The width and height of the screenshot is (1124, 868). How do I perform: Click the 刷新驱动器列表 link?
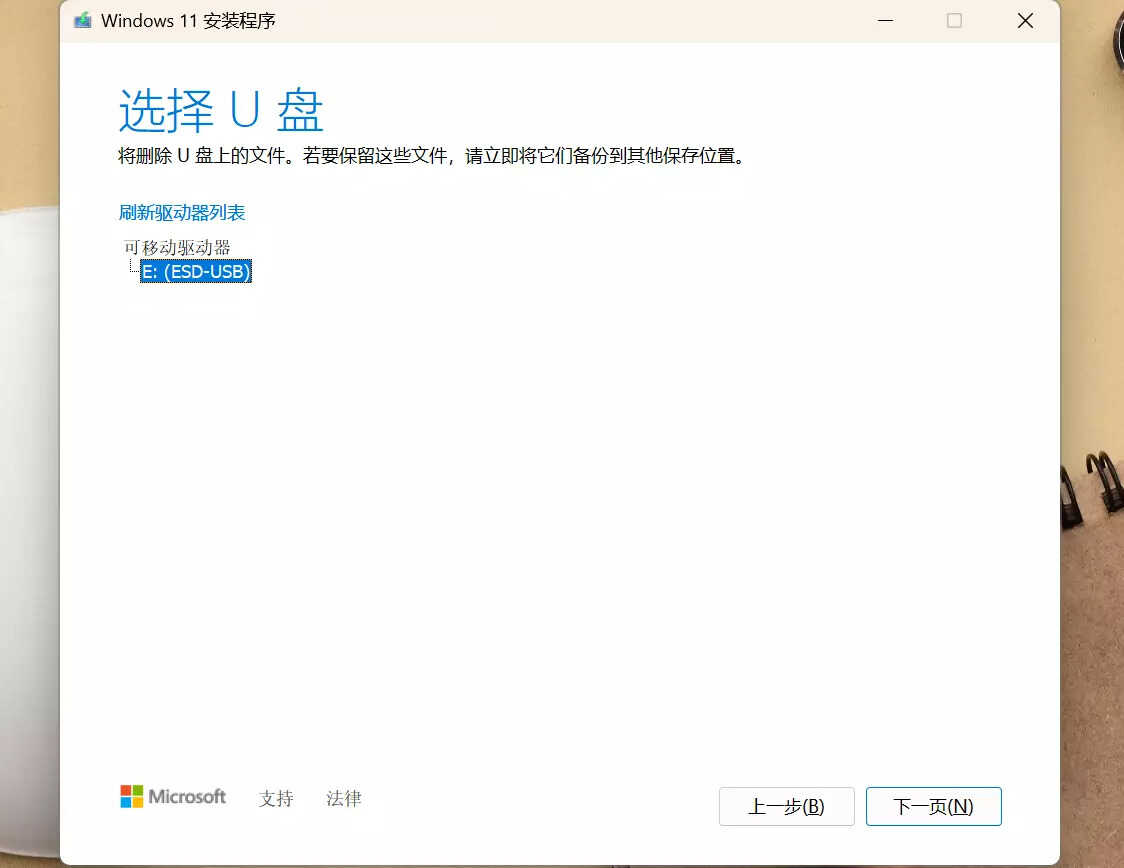coord(181,213)
